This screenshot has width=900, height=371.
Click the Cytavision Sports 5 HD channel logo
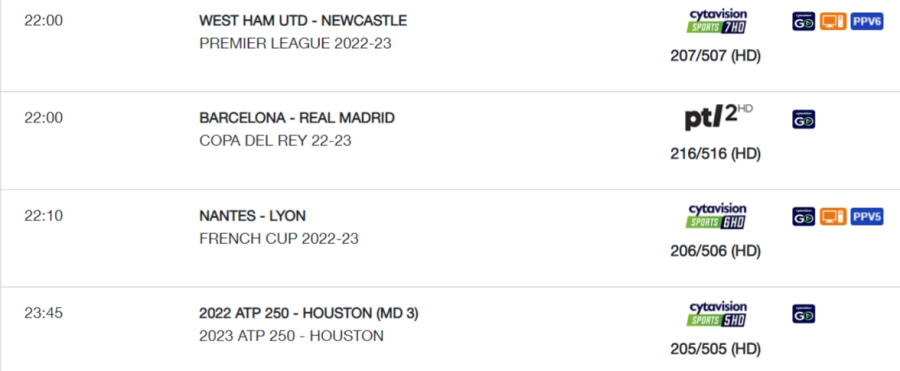(716, 314)
